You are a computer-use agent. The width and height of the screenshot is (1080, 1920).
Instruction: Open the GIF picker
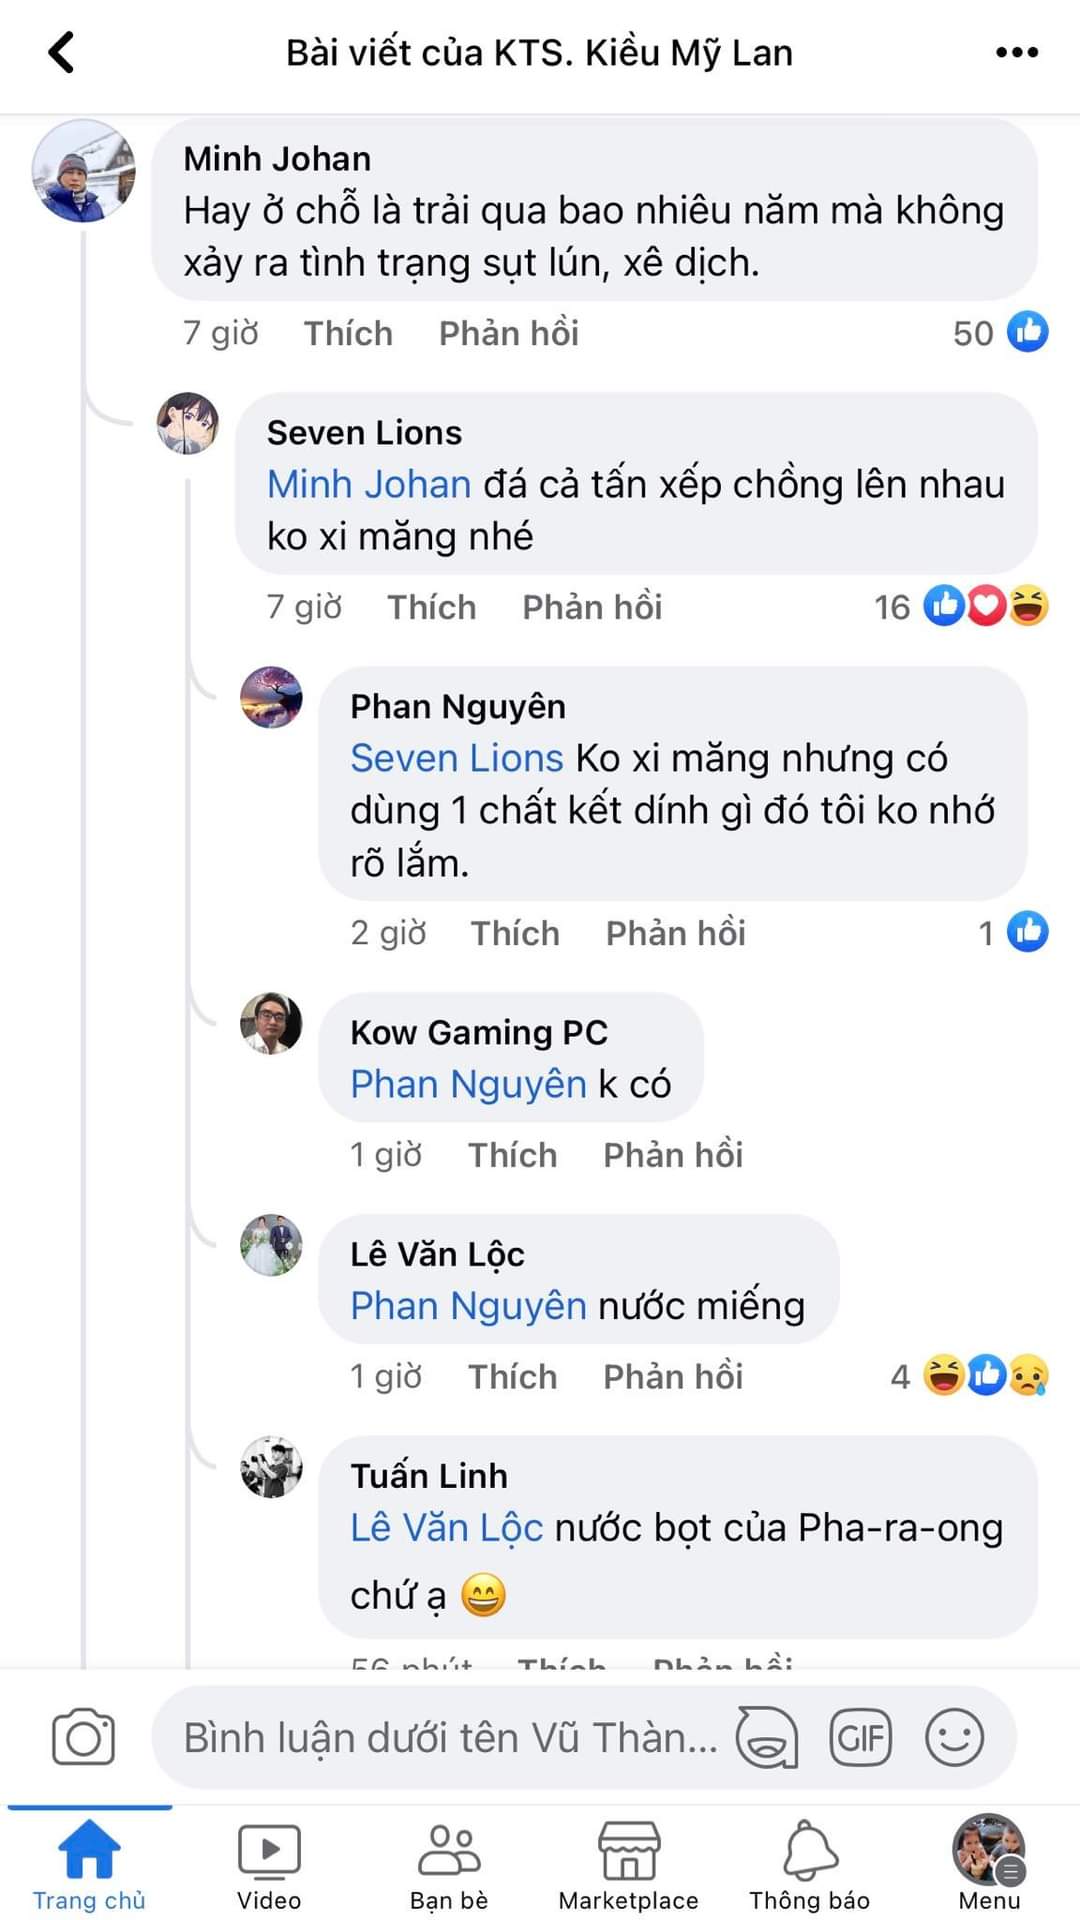point(860,1737)
